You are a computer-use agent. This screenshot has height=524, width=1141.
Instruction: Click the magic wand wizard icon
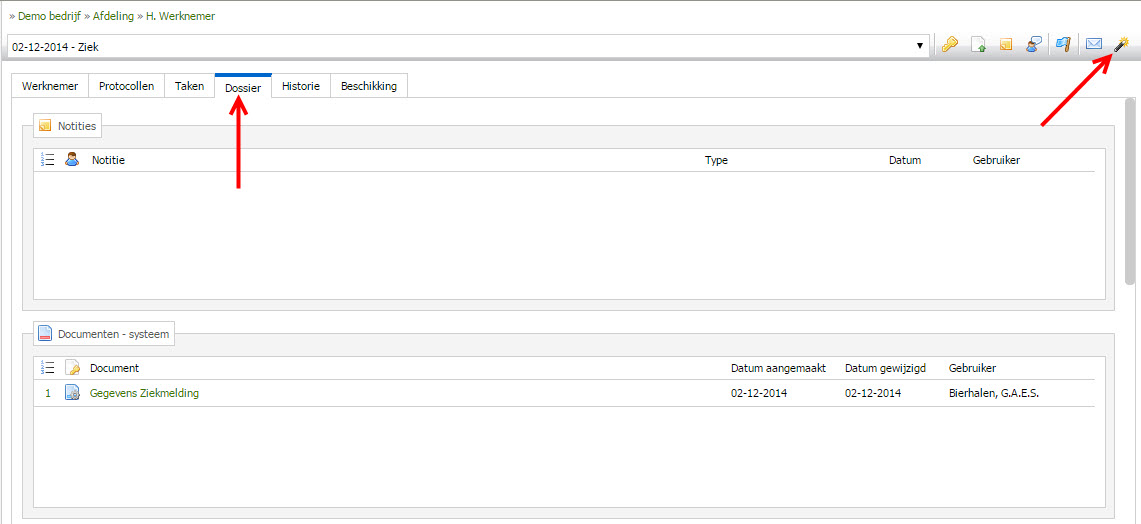pyautogui.click(x=1122, y=45)
